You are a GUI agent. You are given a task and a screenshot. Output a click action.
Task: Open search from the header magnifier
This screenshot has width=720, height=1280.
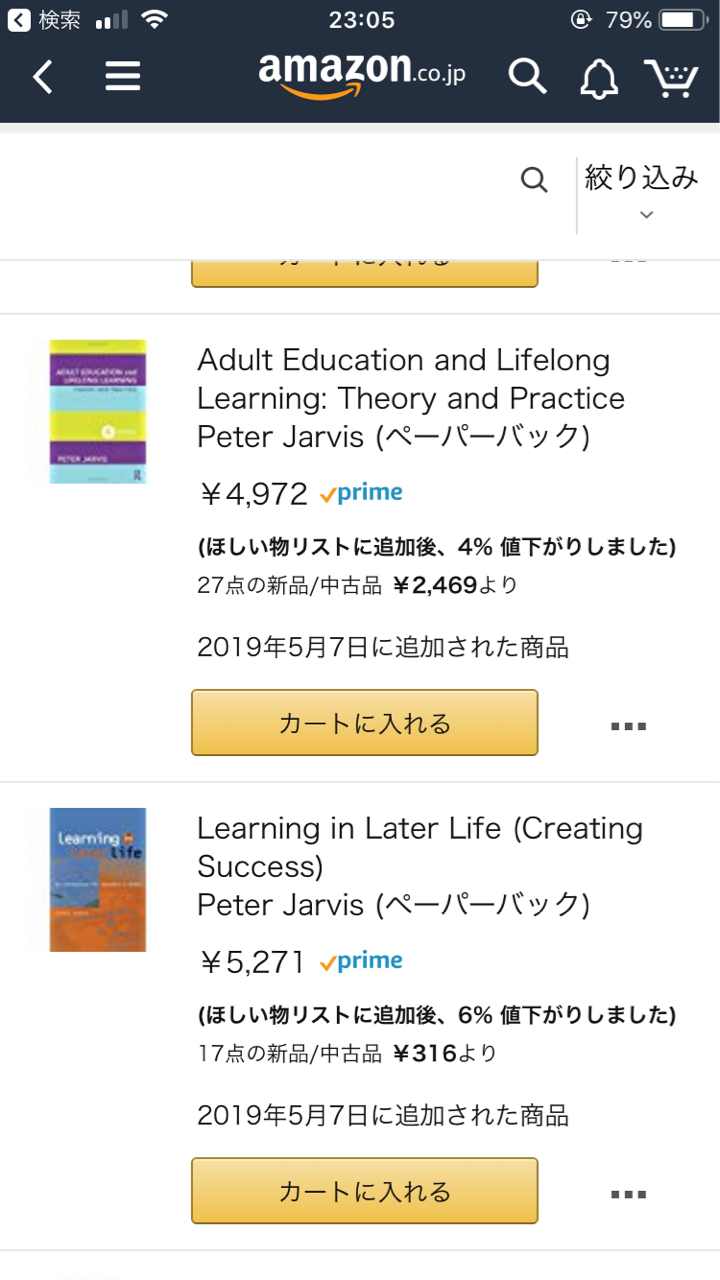pyautogui.click(x=527, y=76)
